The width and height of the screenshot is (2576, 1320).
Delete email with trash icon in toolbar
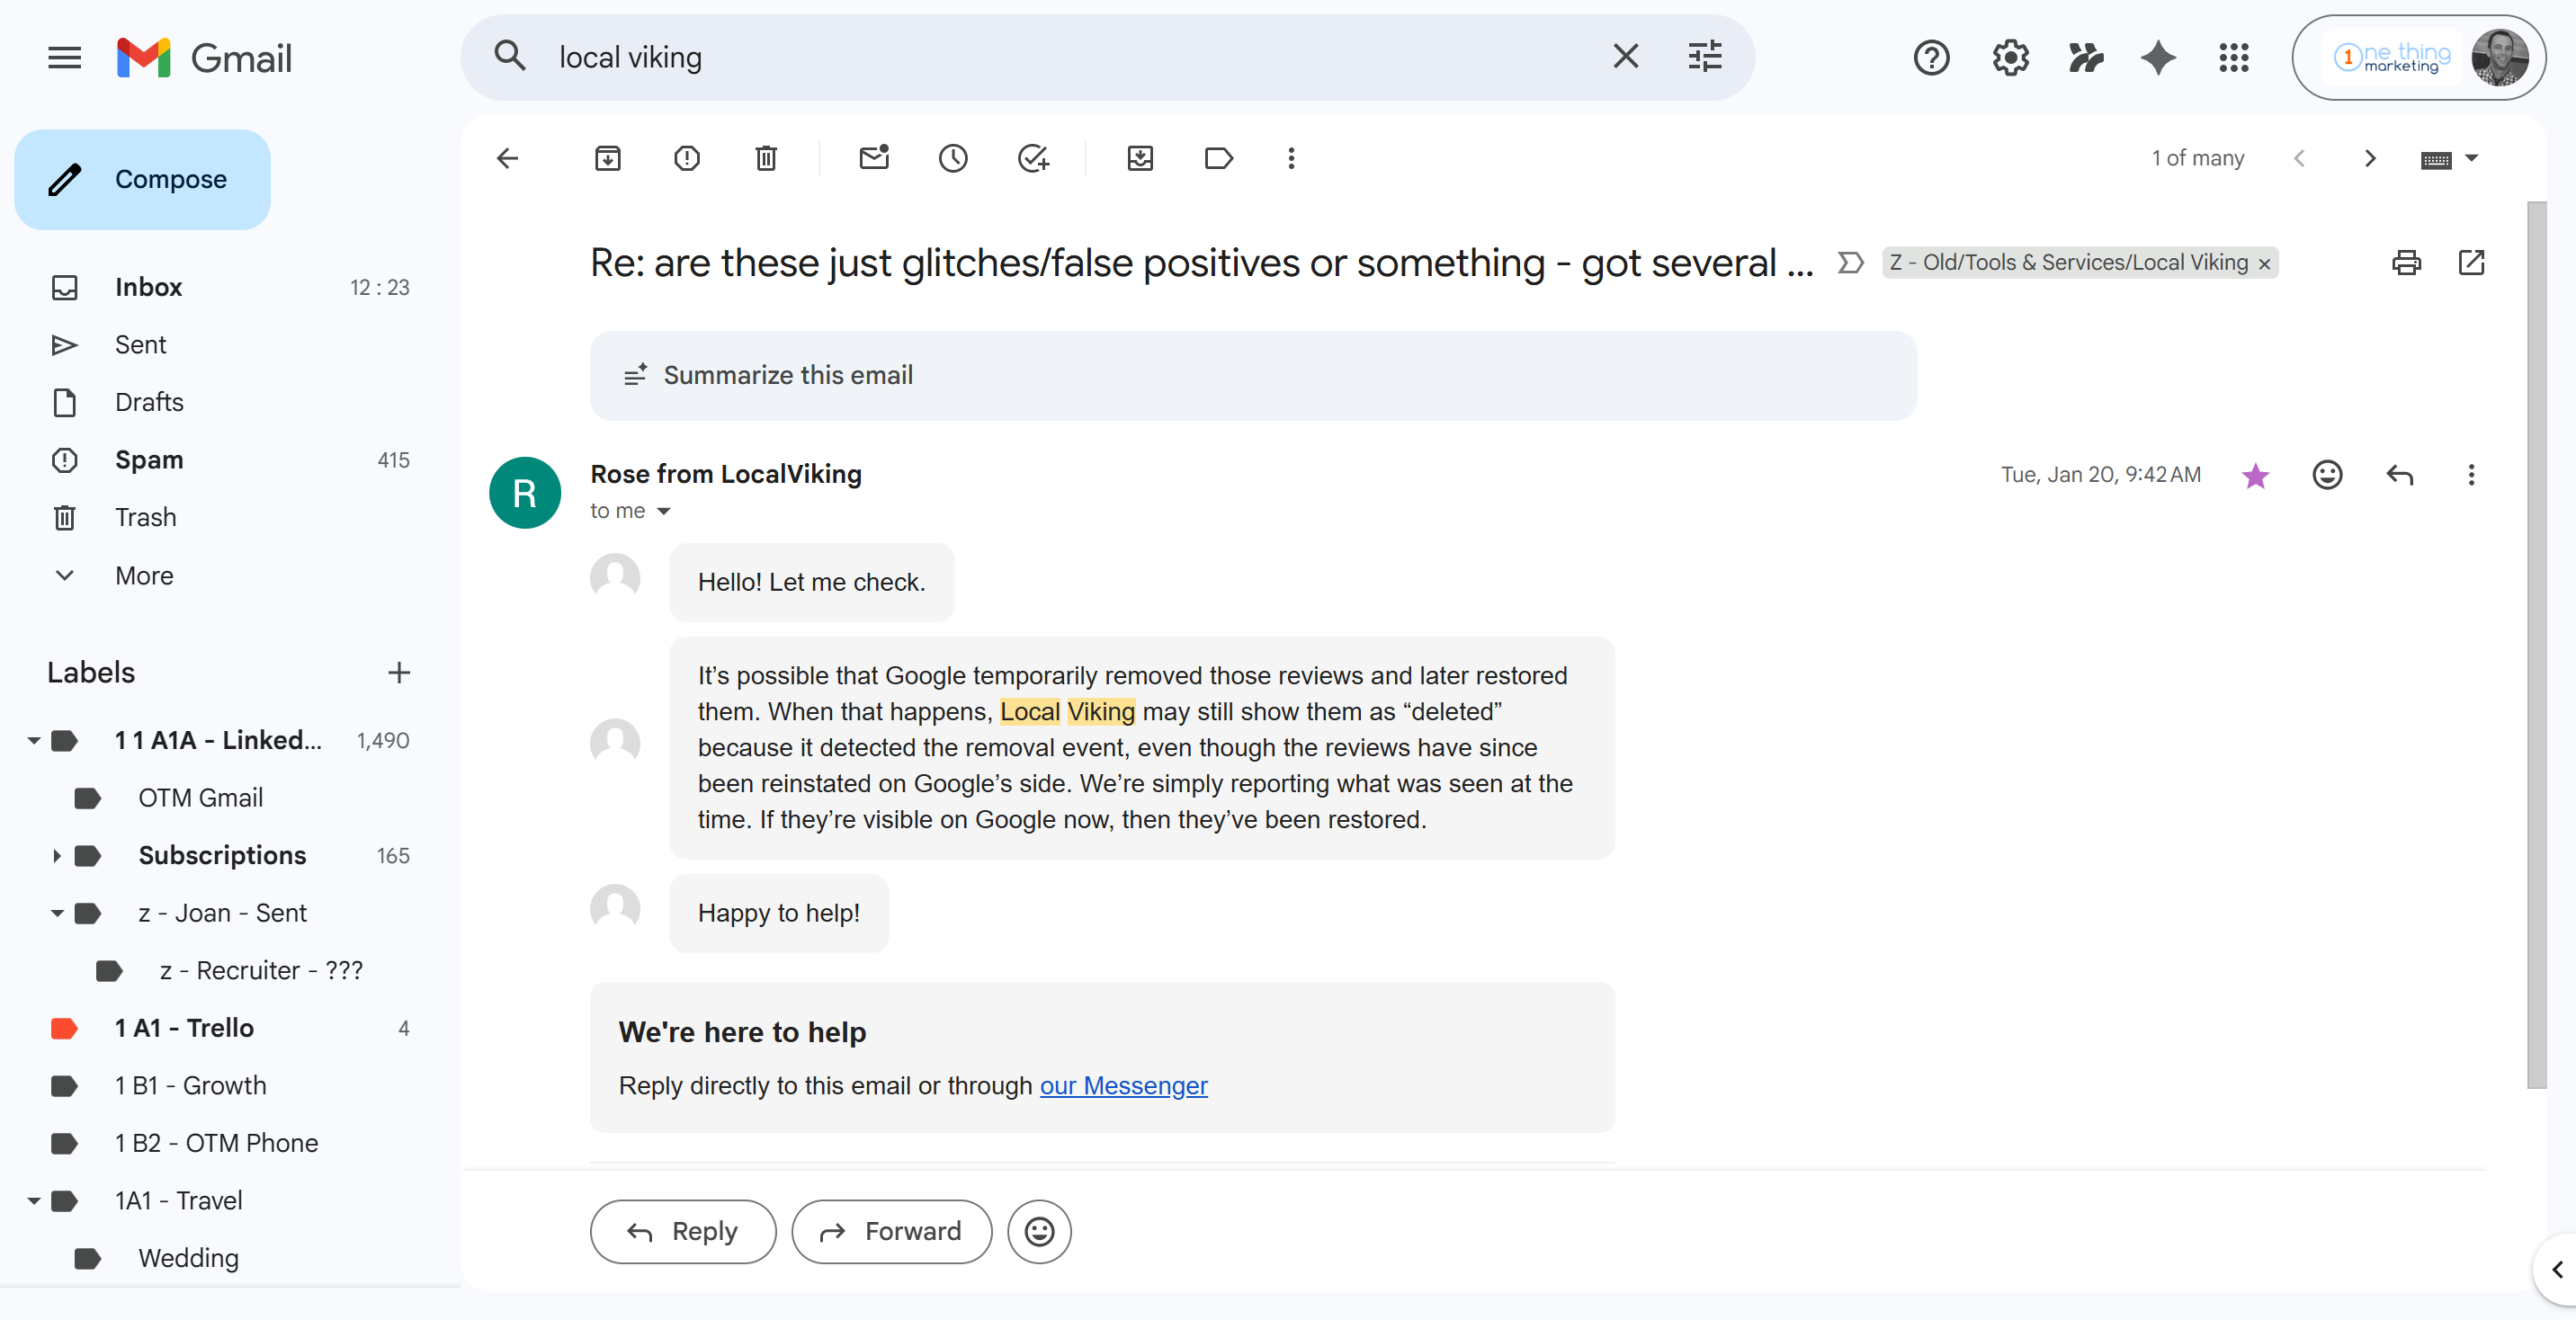click(x=766, y=158)
